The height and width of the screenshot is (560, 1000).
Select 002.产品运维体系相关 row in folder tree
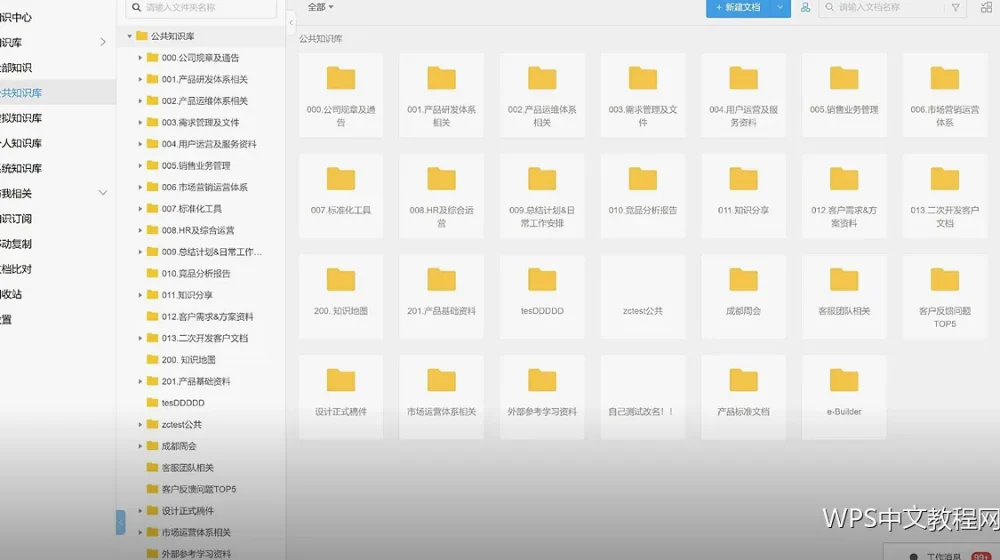pos(201,101)
